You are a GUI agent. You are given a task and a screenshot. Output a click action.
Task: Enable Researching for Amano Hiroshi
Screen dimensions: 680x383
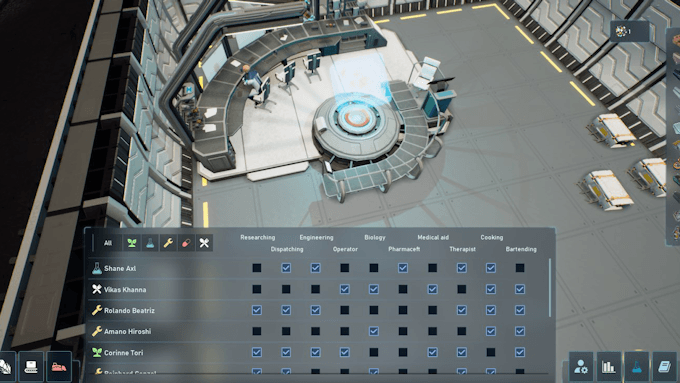coord(257,331)
